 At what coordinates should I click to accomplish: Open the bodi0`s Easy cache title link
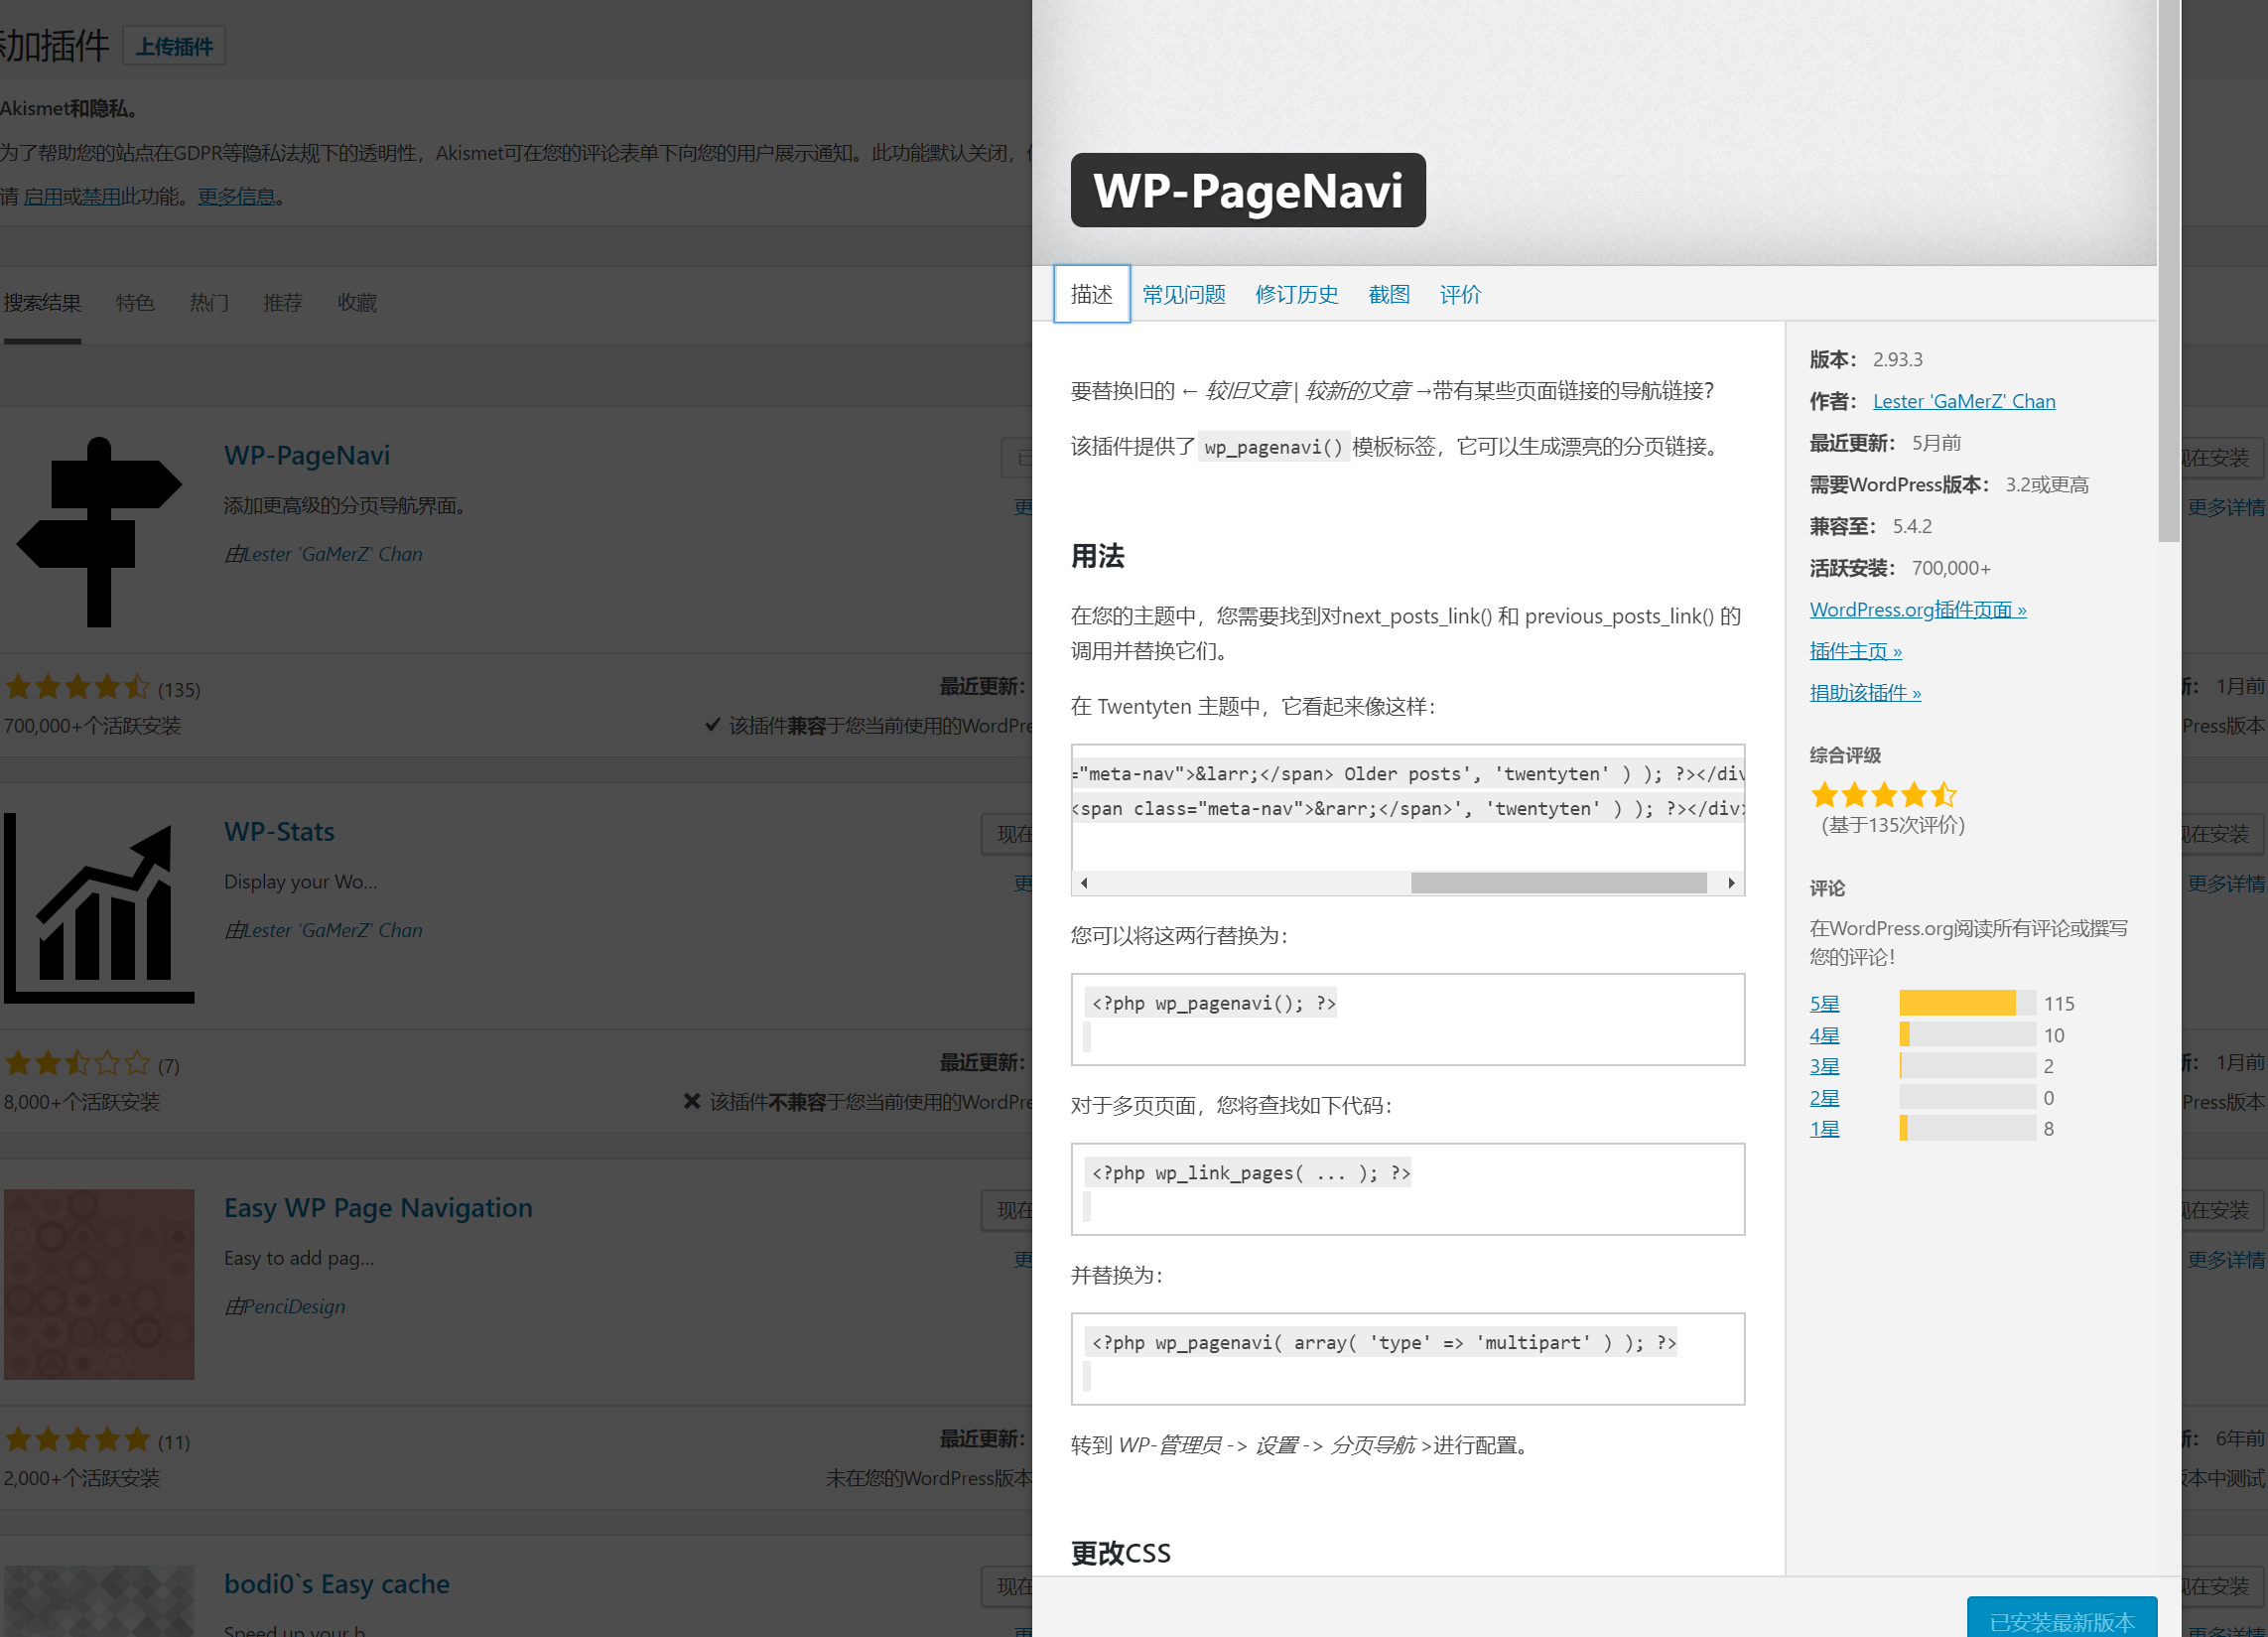click(337, 1584)
